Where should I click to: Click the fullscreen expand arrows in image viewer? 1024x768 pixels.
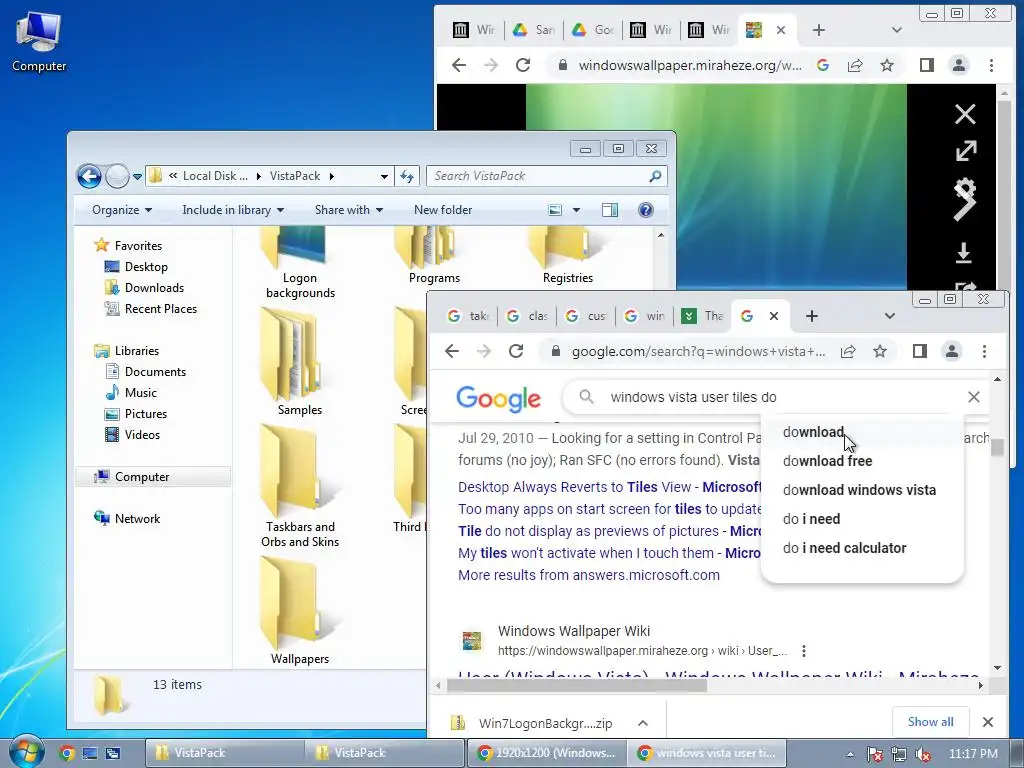[x=966, y=151]
